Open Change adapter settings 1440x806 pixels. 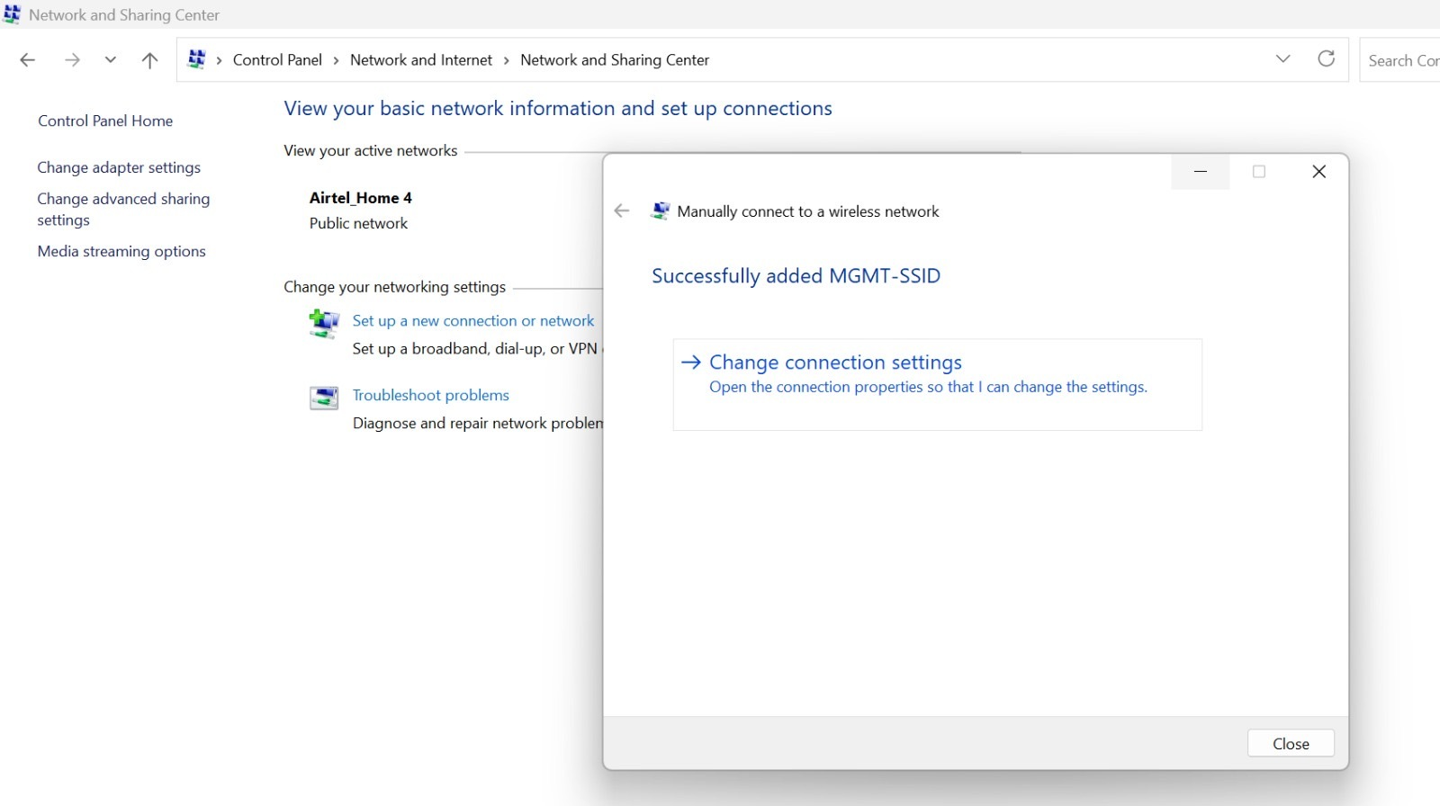(x=119, y=167)
